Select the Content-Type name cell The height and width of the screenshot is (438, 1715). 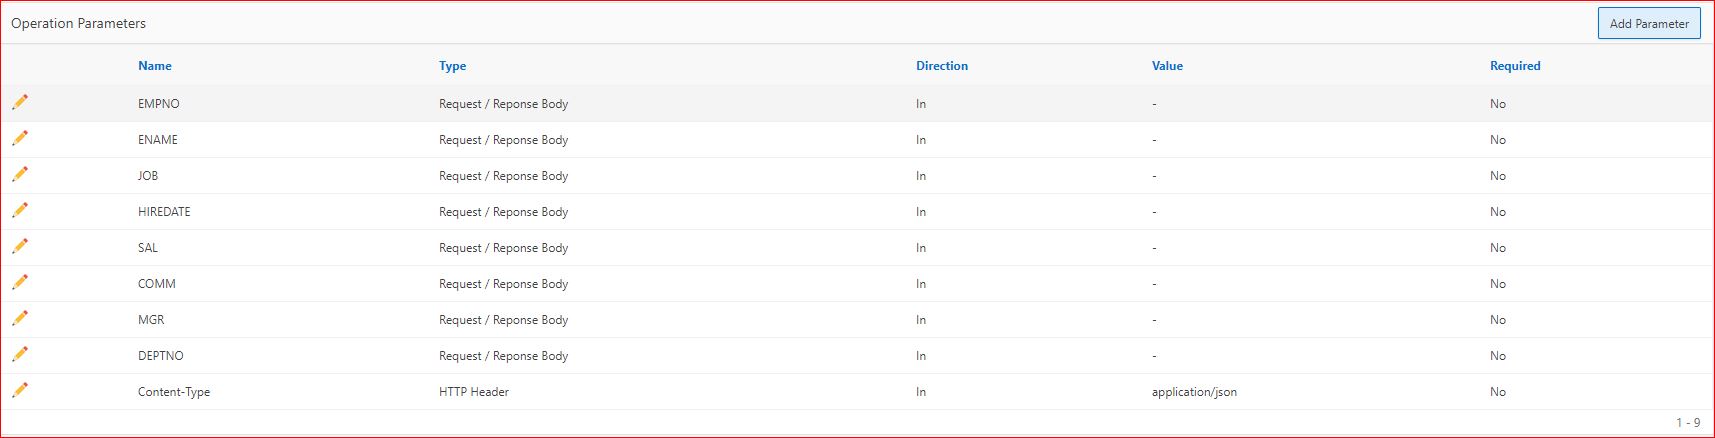[x=174, y=392]
